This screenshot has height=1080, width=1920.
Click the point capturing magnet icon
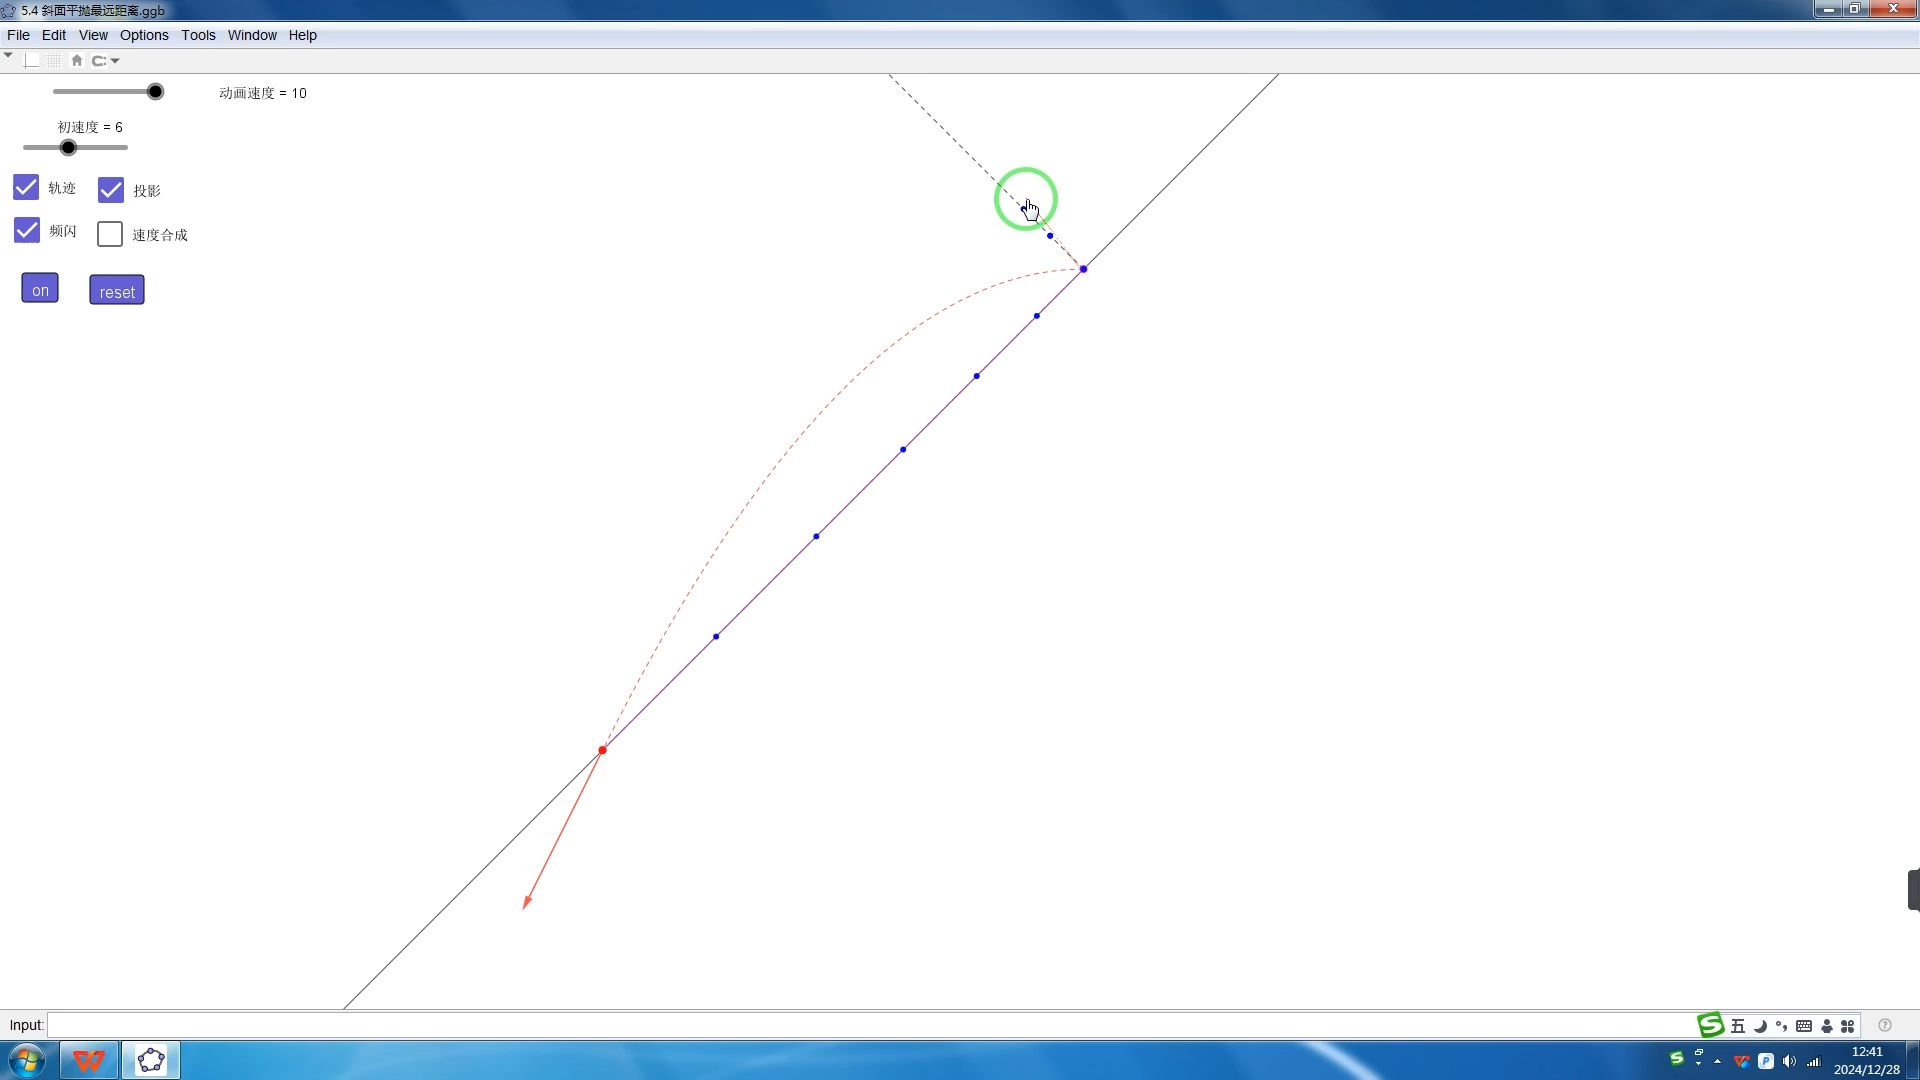(99, 61)
